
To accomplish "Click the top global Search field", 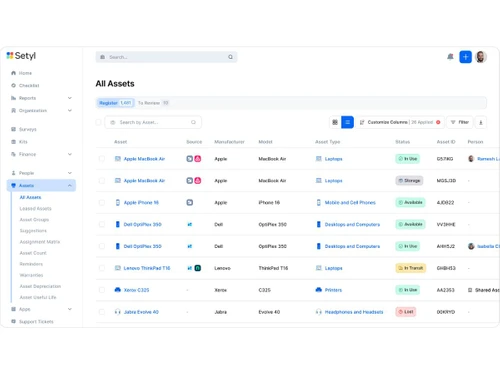I will pos(166,57).
